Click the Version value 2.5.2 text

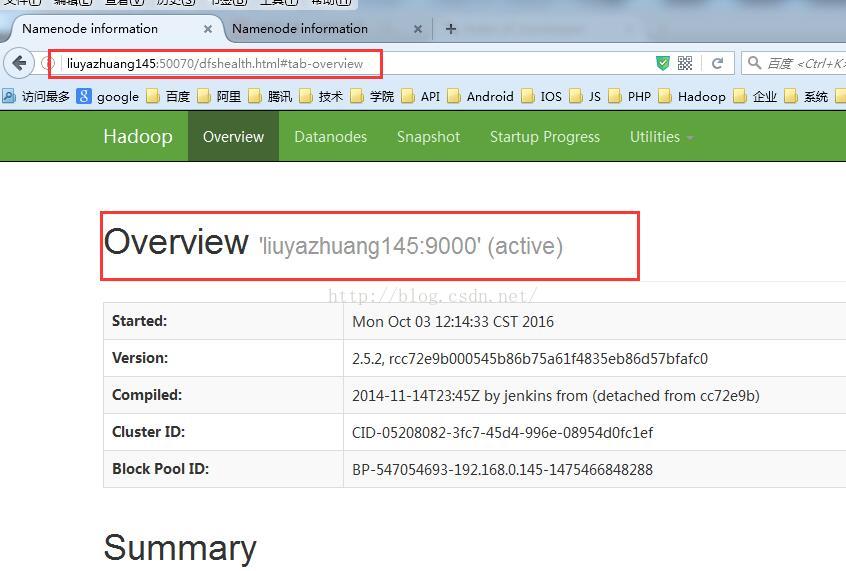(530, 358)
